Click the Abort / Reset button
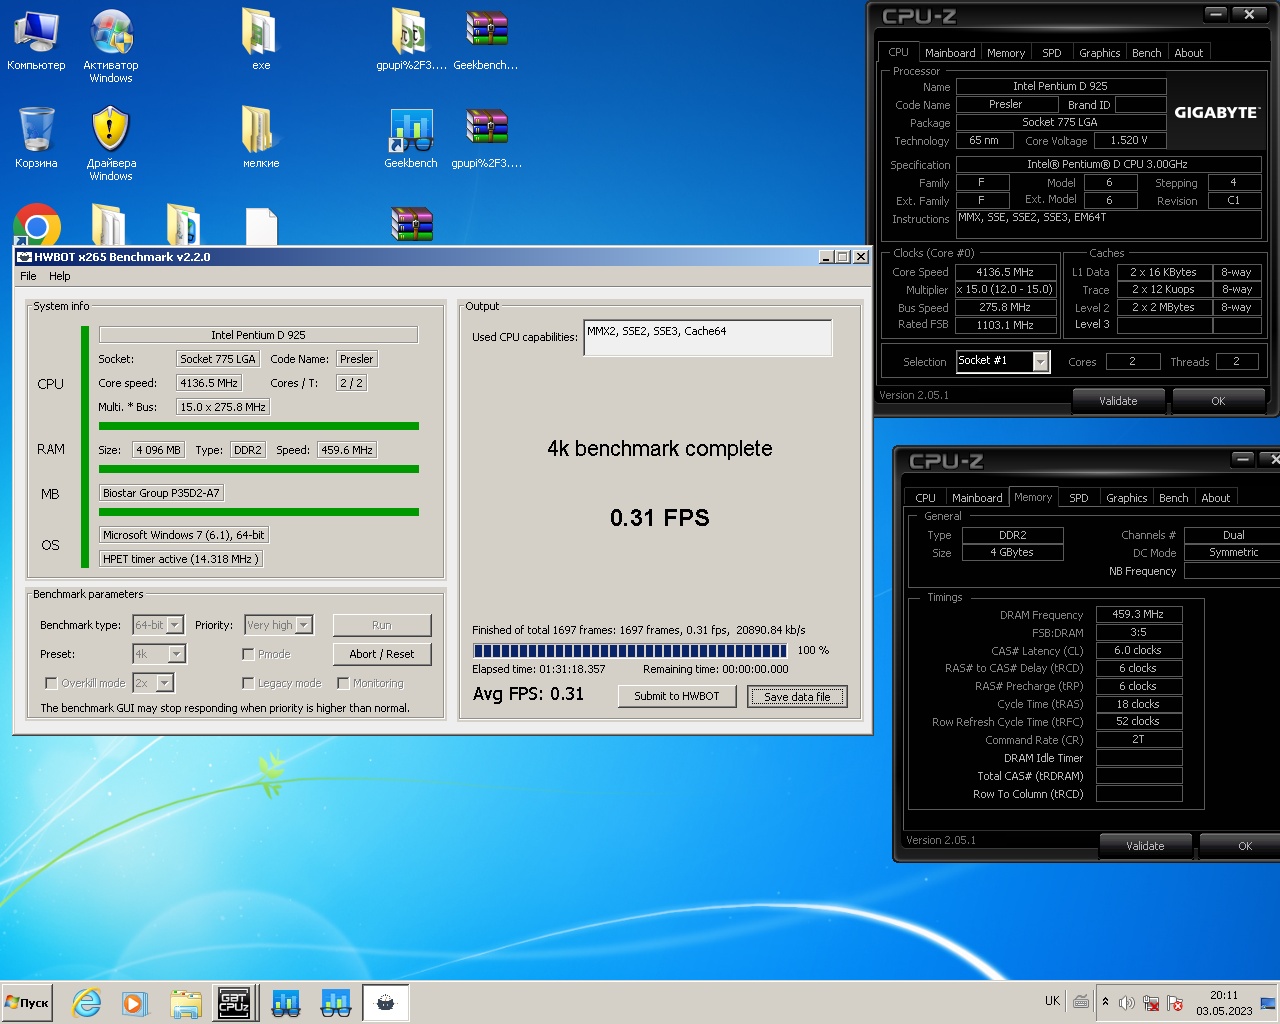Image resolution: width=1280 pixels, height=1024 pixels. 382,654
